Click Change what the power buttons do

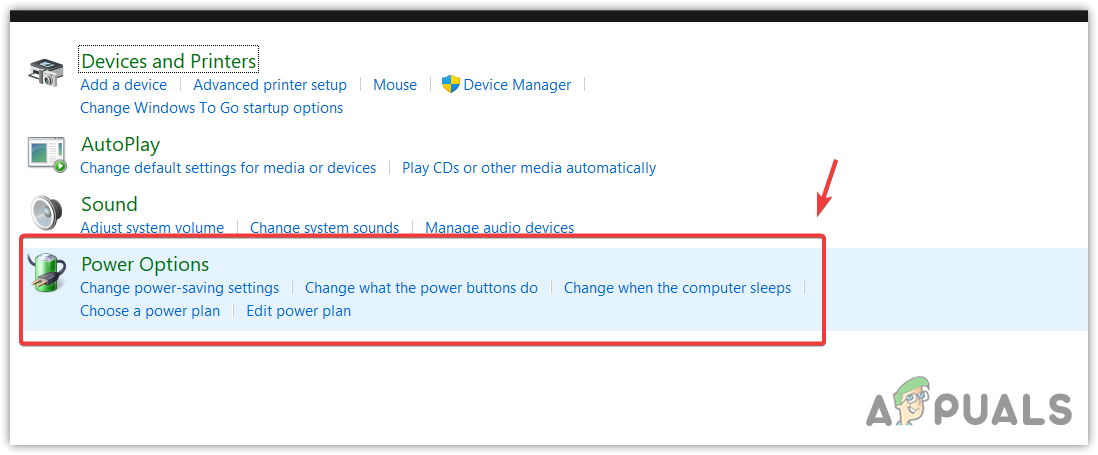[x=421, y=288]
